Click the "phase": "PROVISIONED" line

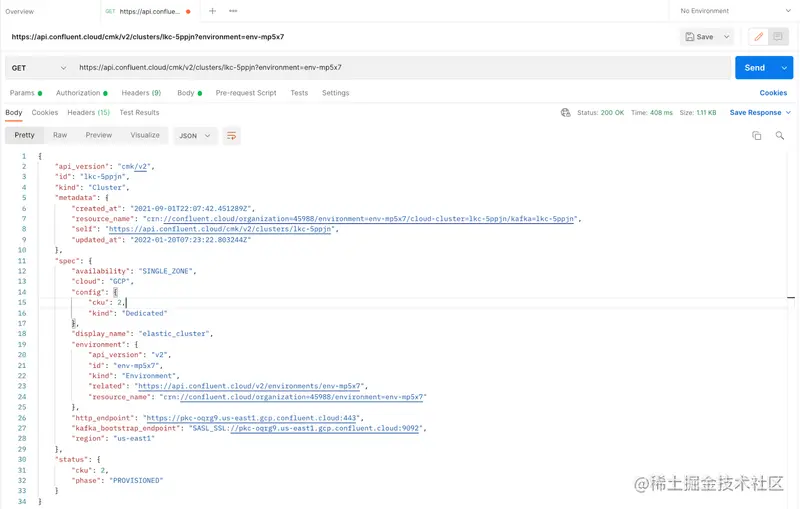coord(117,480)
